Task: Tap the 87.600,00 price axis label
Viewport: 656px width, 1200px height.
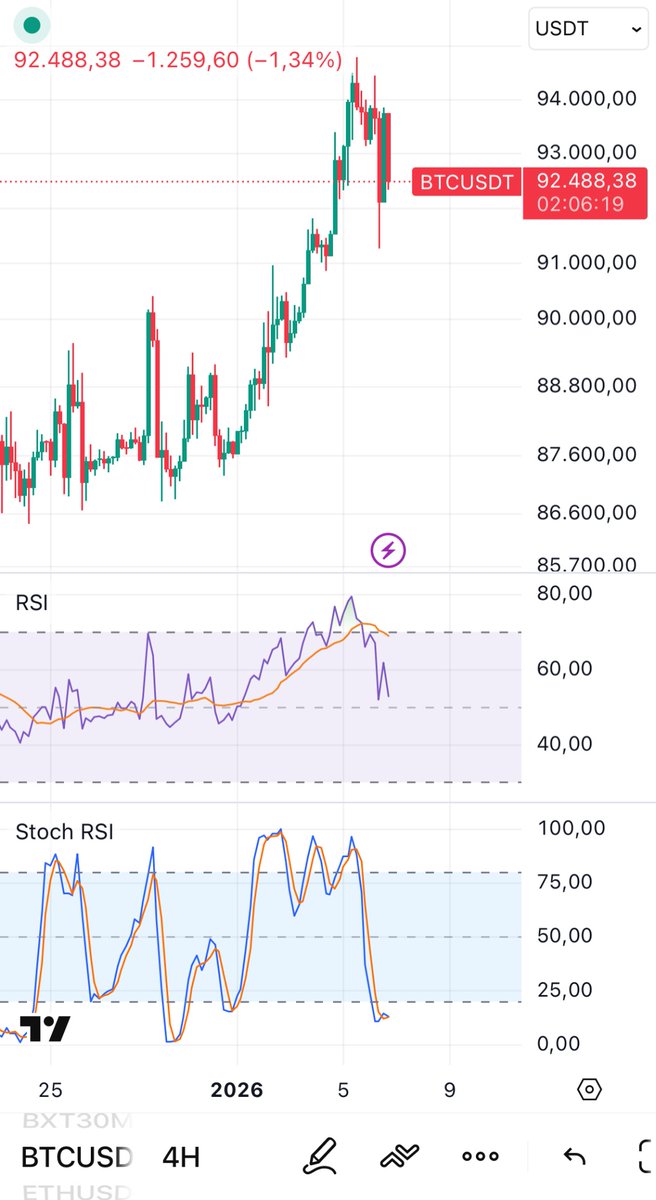Action: [x=587, y=454]
